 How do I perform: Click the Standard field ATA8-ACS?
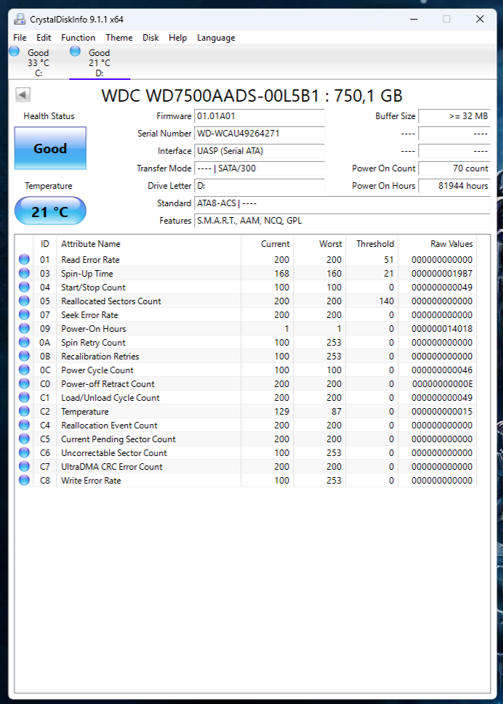[x=342, y=203]
